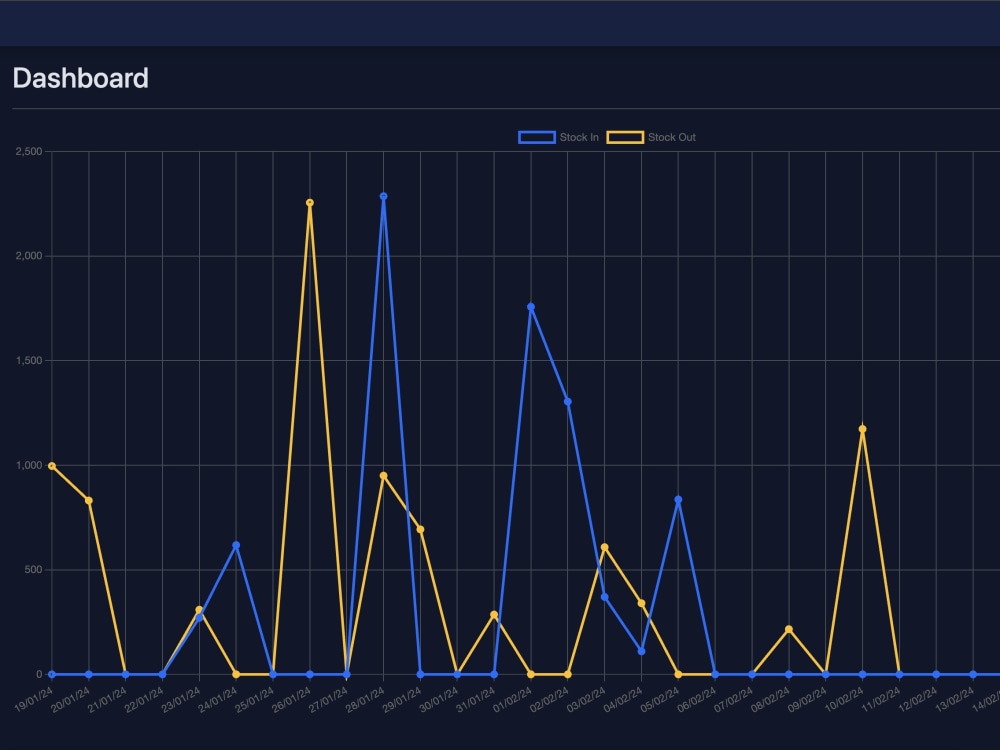Click the 28/01/24 date label

point(365,700)
